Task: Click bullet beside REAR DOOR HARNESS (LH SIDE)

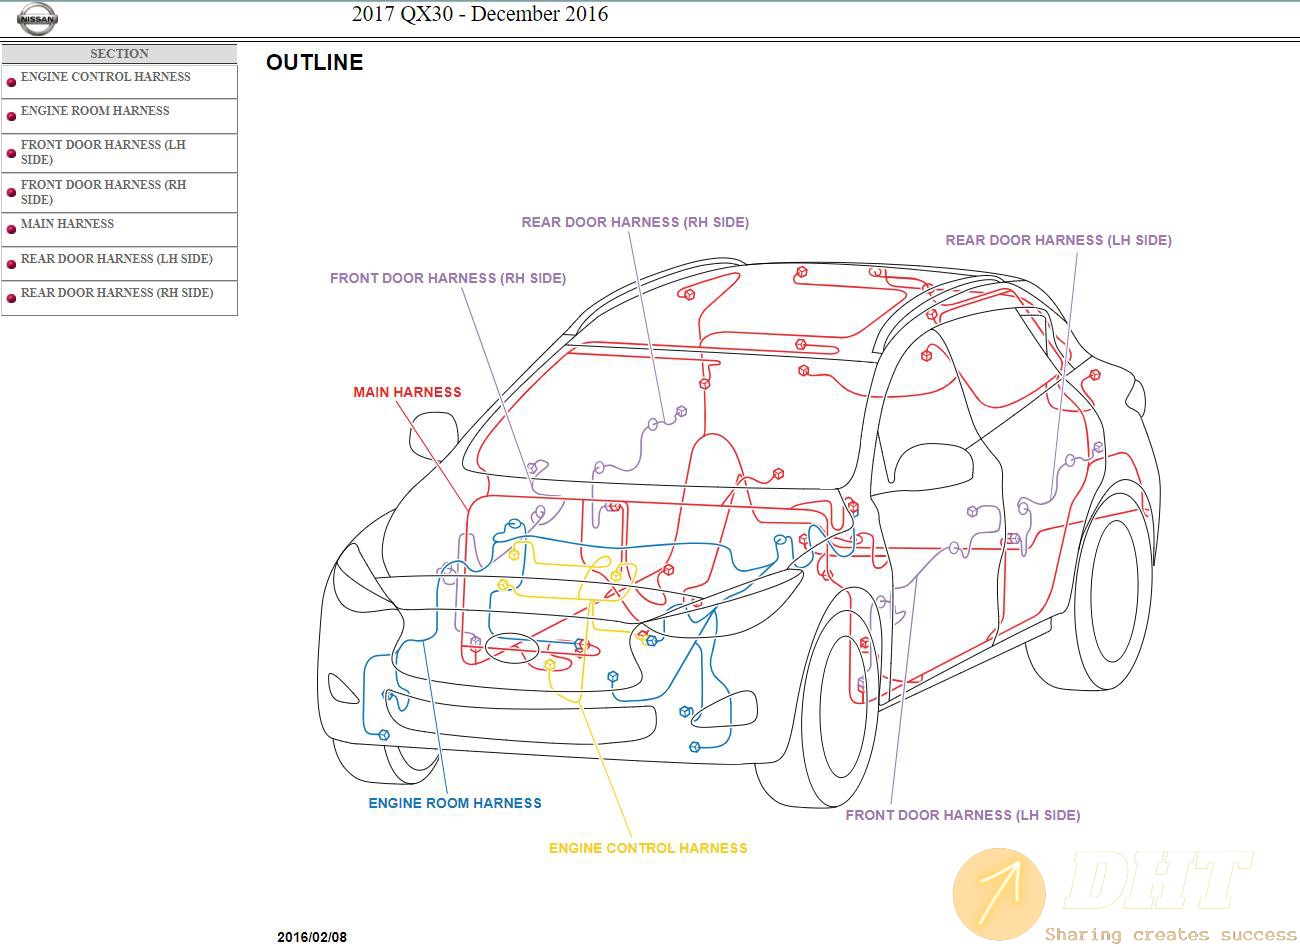Action: [x=12, y=264]
